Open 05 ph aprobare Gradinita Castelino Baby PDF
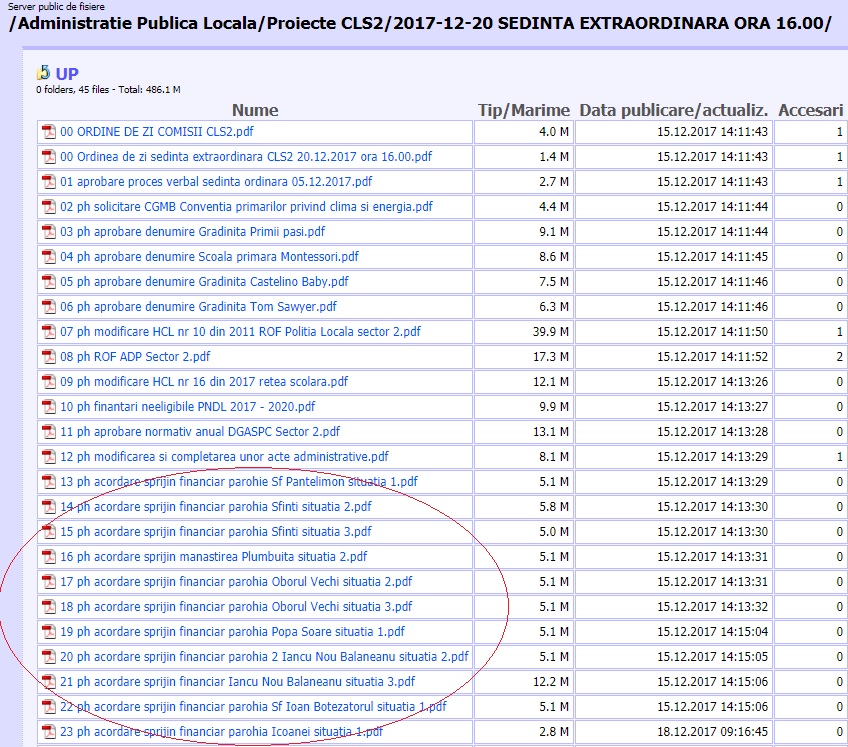848x747 pixels. [x=204, y=282]
